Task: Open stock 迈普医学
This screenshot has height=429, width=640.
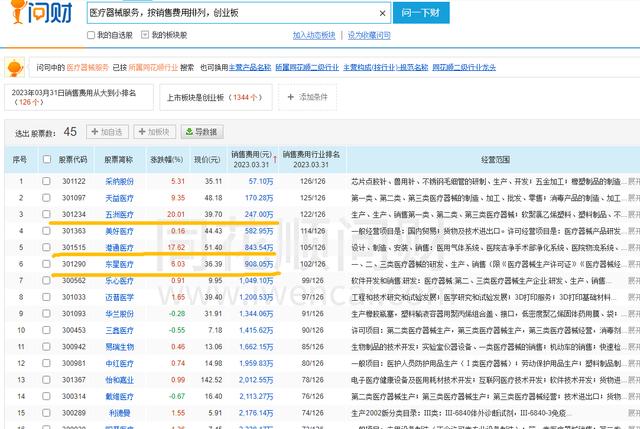Action: 119,297
